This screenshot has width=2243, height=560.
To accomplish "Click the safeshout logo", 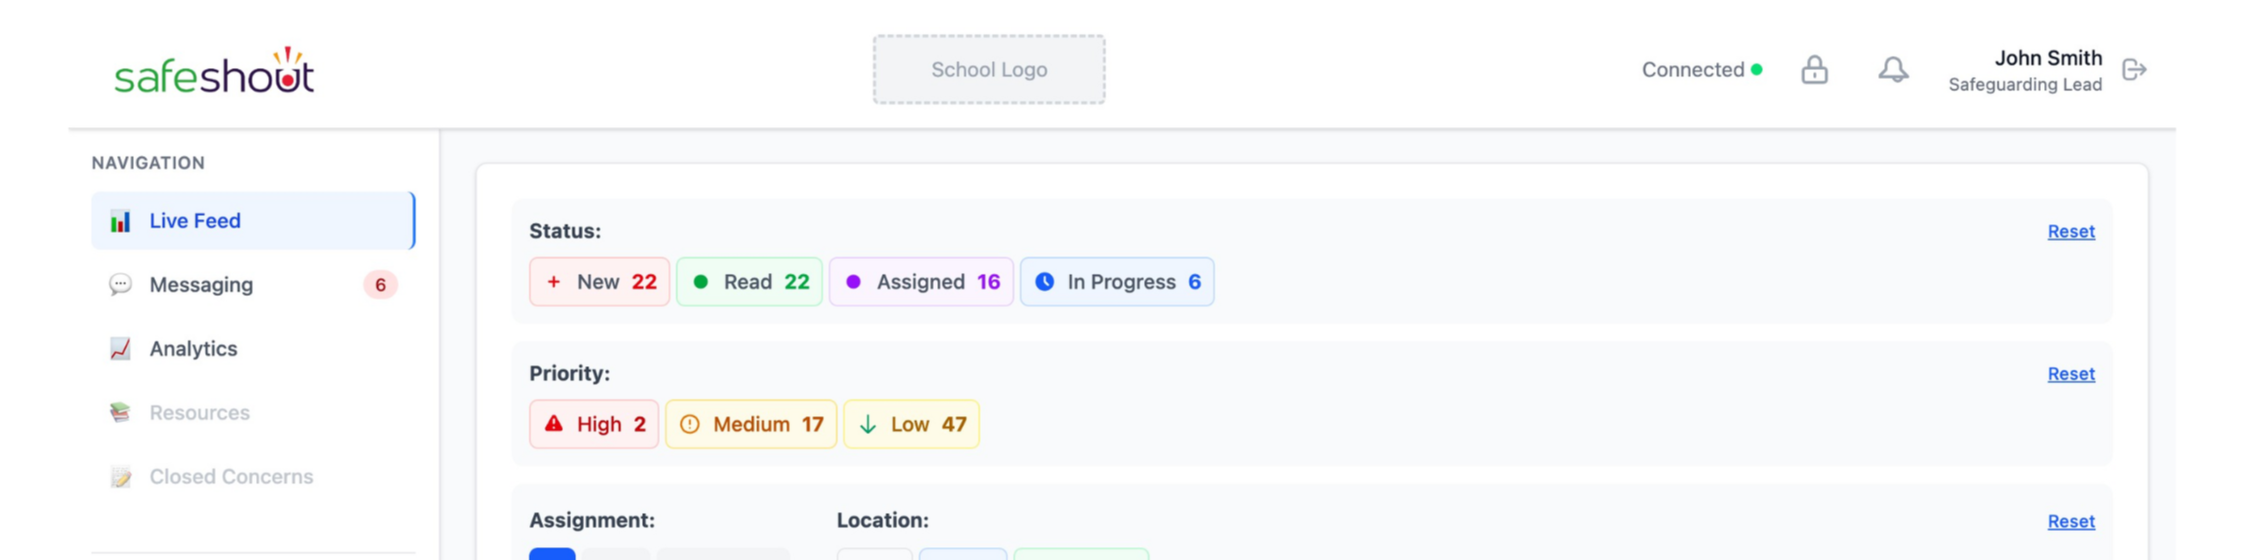I will (214, 71).
